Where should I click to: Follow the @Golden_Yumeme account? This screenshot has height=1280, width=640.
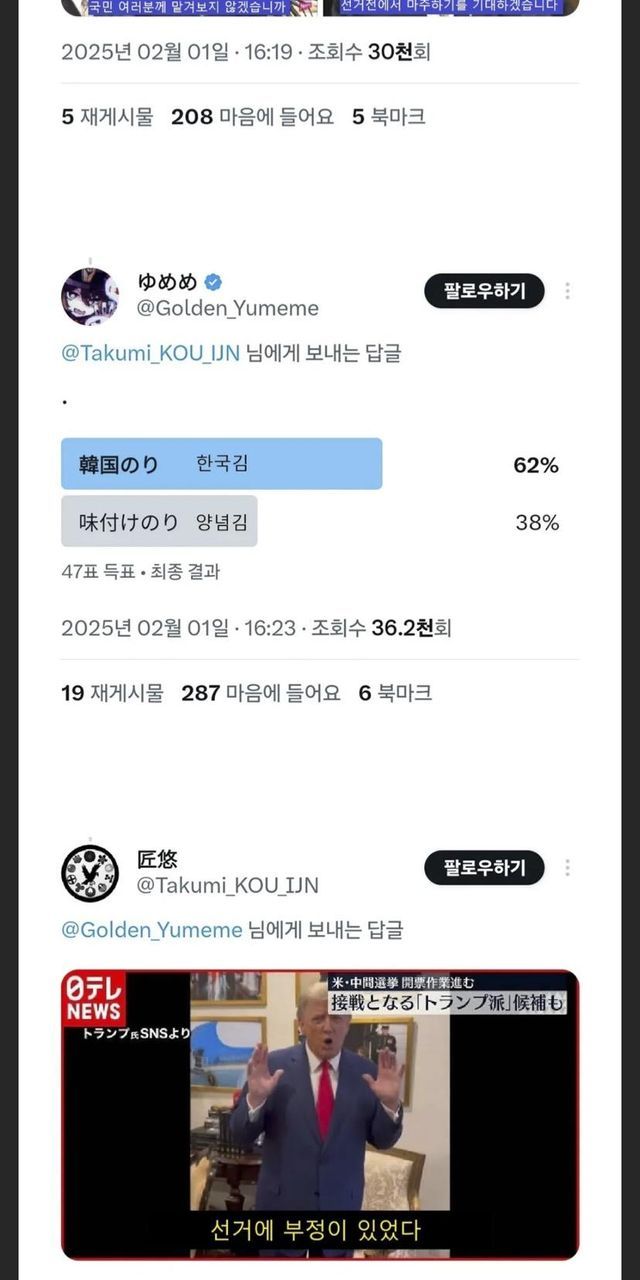tap(484, 291)
